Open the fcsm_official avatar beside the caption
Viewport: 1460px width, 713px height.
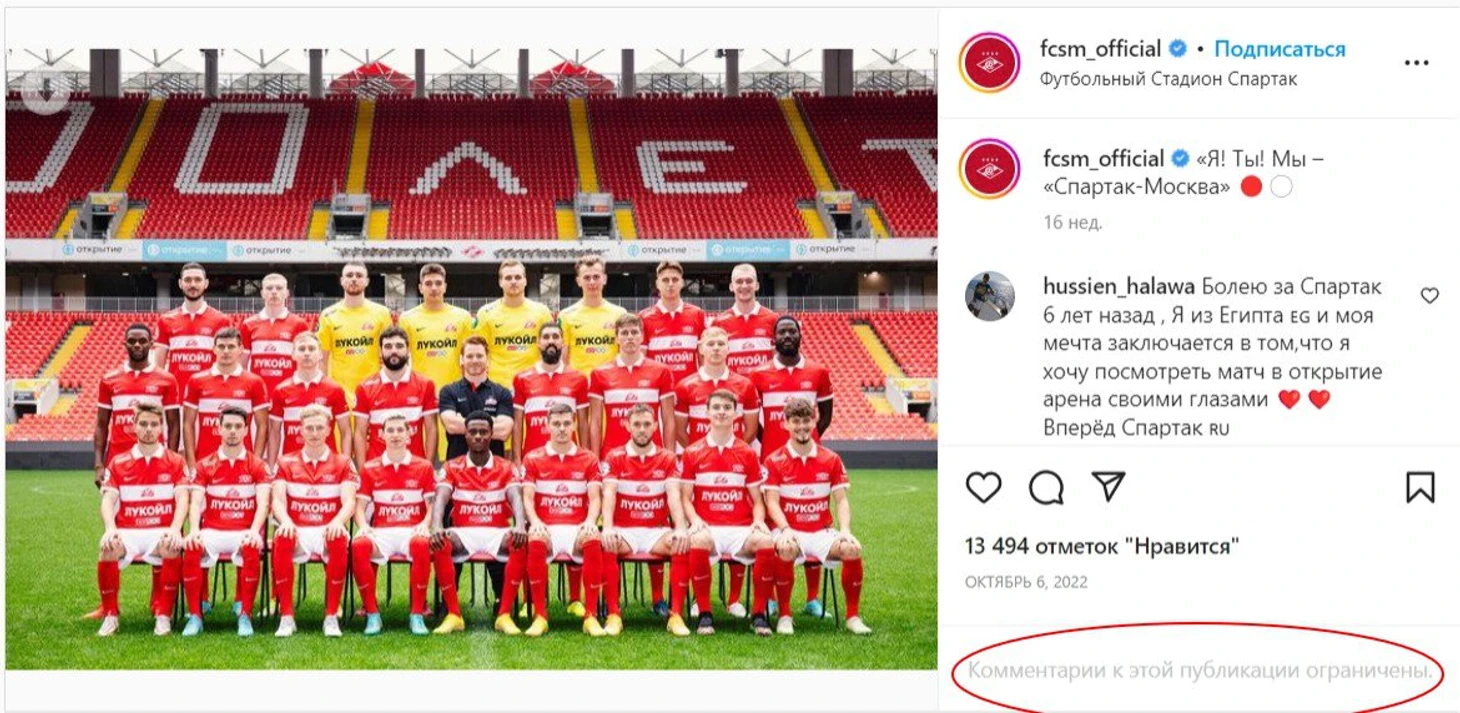point(988,169)
